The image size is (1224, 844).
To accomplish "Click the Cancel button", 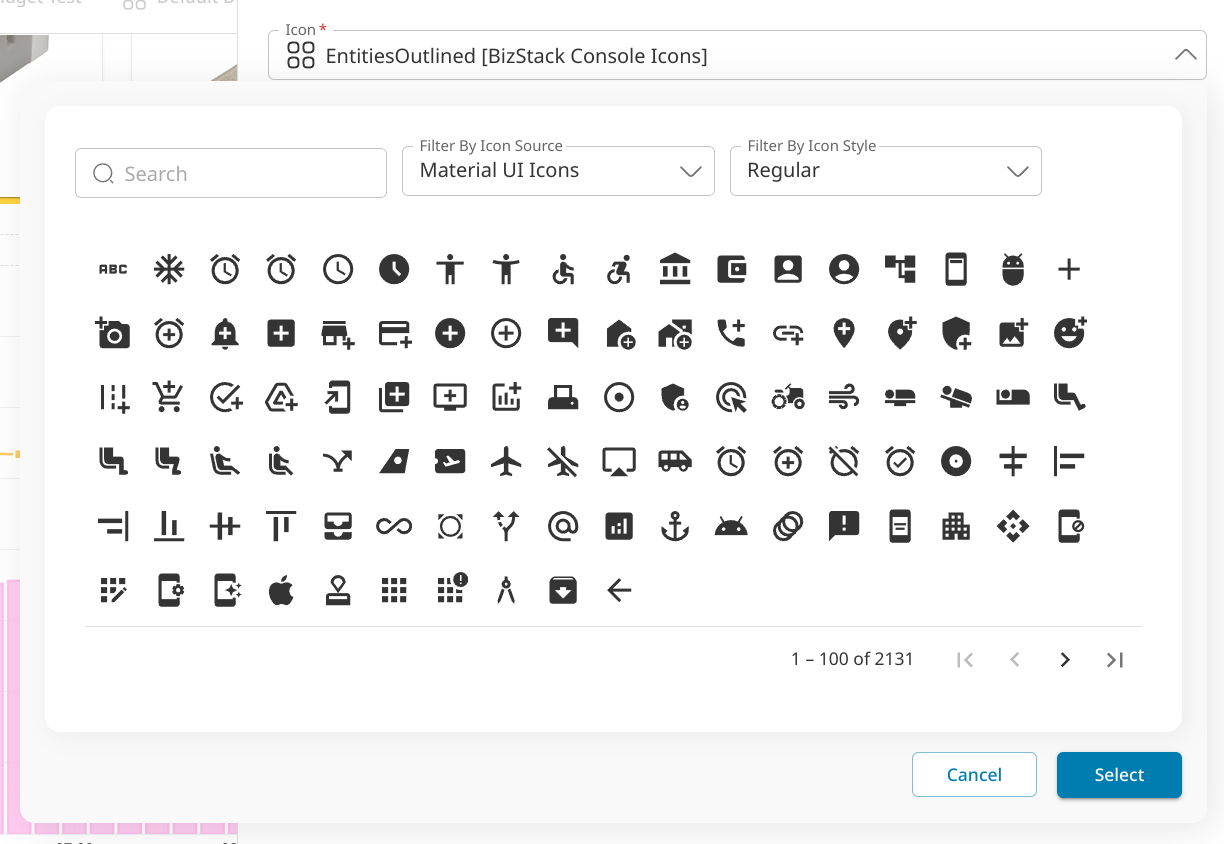I will (973, 775).
